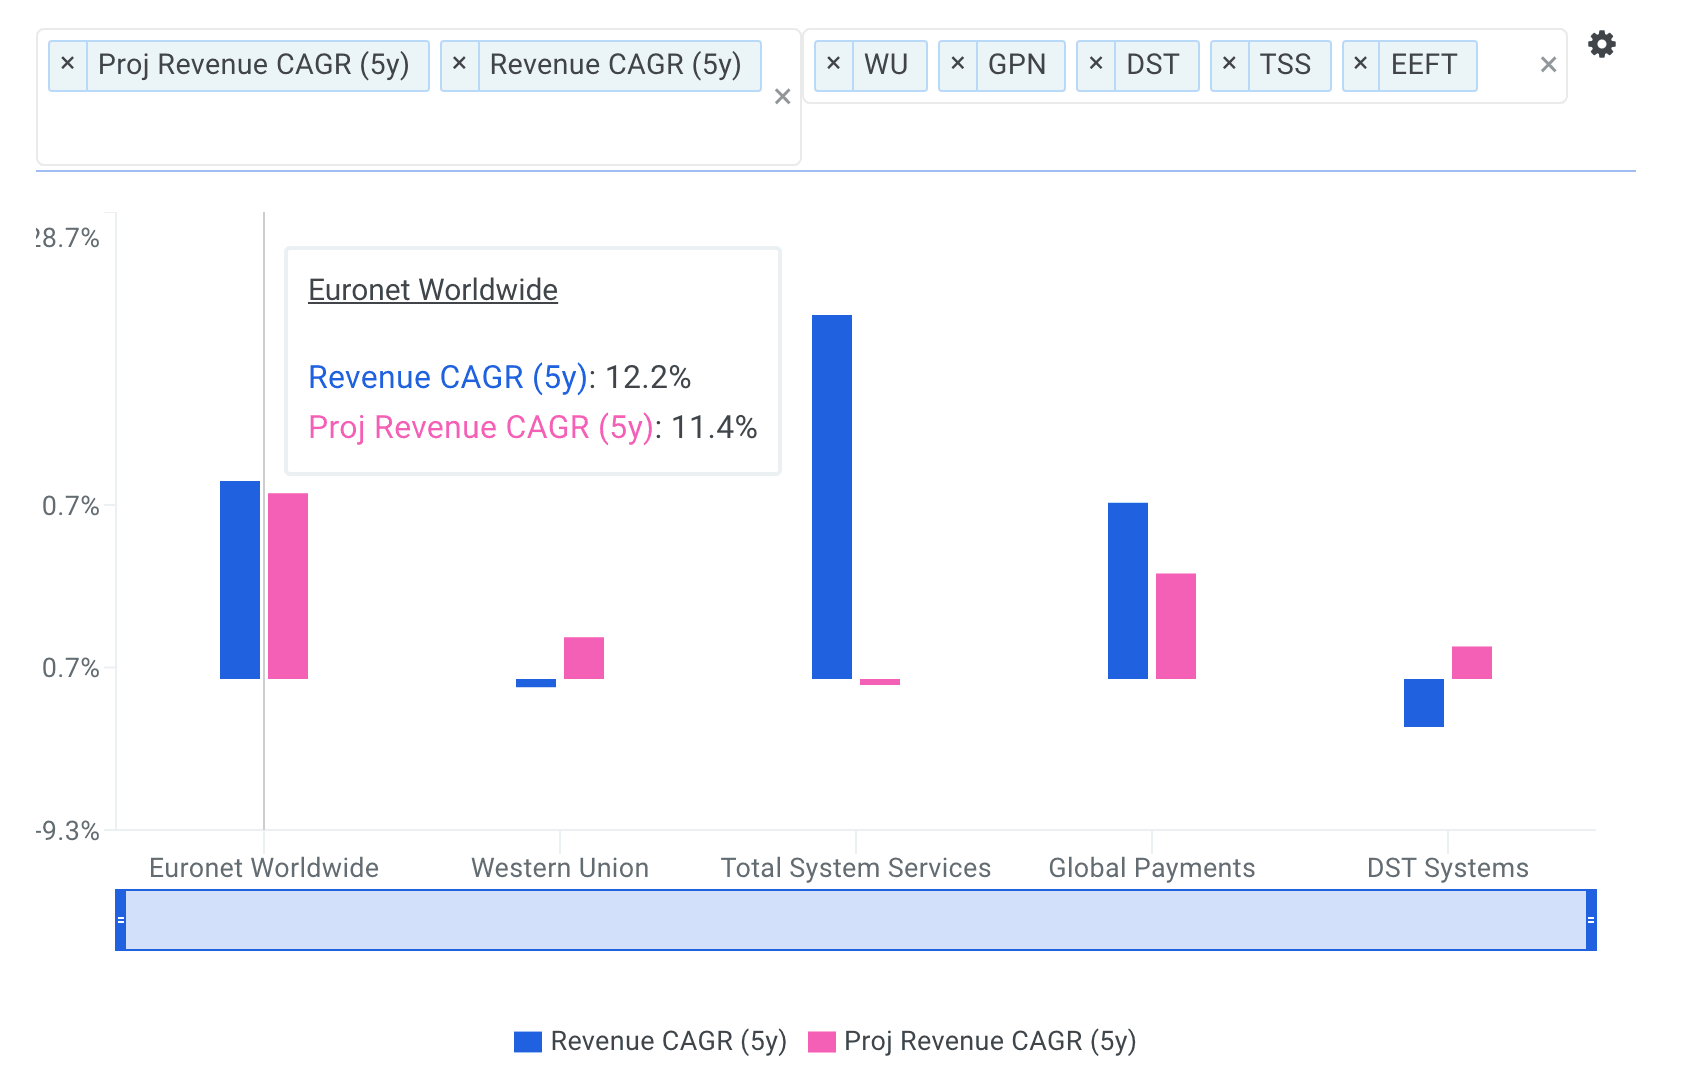Click inside the metrics selection box
This screenshot has width=1694, height=1090.
tap(400, 130)
